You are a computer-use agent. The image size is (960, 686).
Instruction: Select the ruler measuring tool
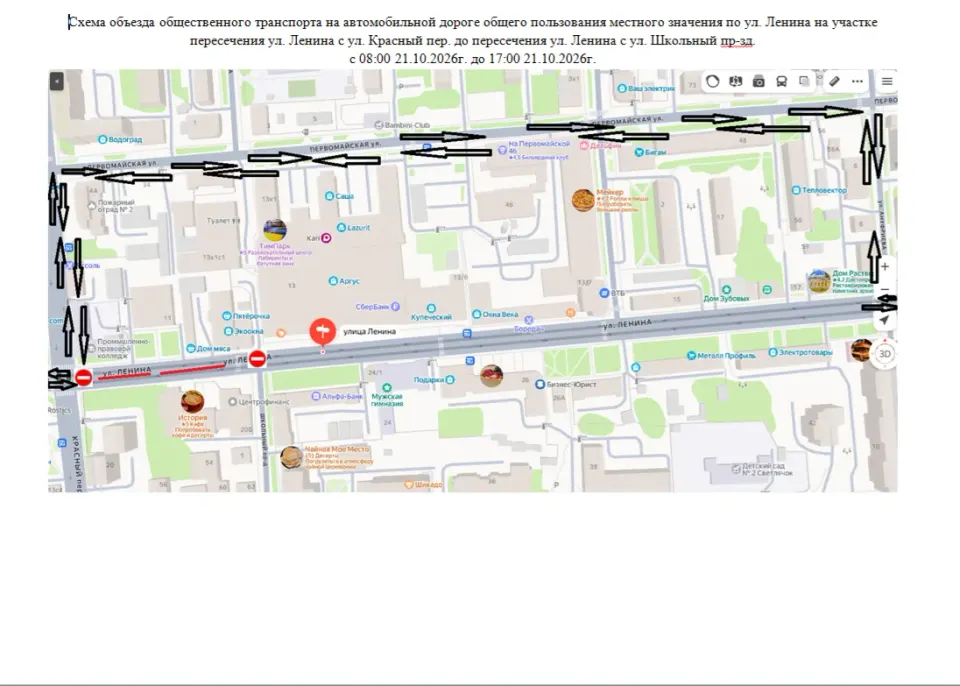pyautogui.click(x=834, y=81)
